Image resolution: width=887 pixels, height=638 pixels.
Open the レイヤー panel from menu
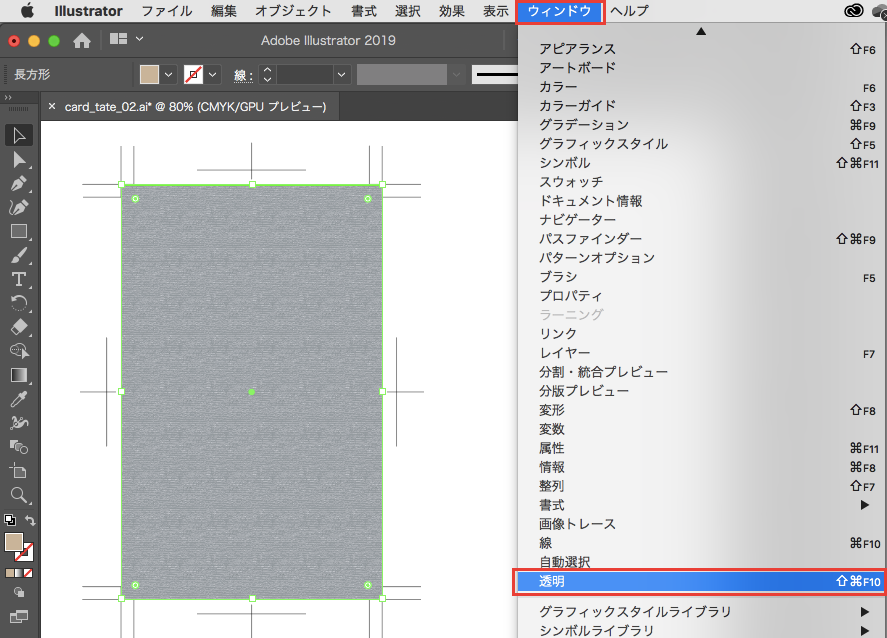click(565, 353)
